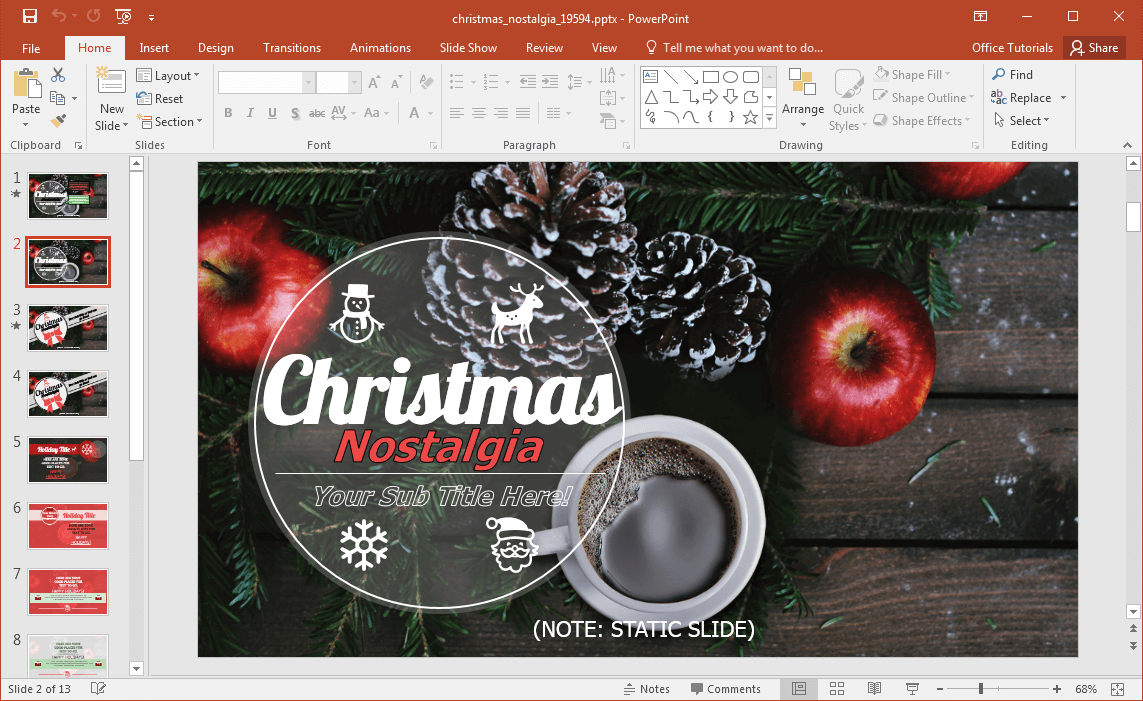Click the Format Painter brush icon
Viewport: 1143px width, 701px height.
point(58,121)
